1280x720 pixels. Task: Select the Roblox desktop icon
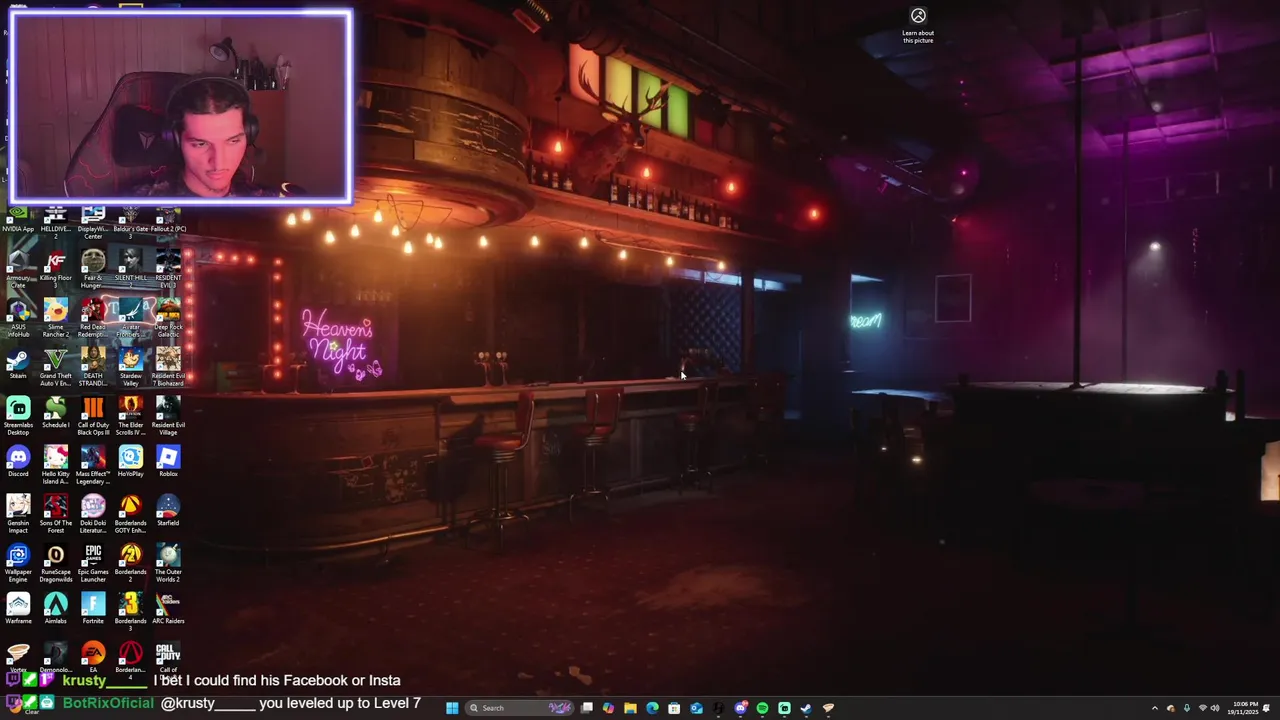(x=168, y=461)
